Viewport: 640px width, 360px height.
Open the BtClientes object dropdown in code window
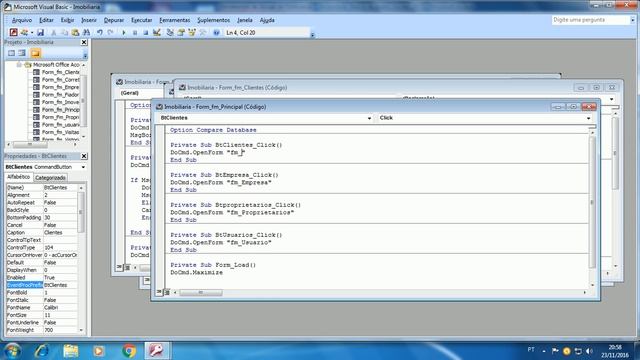(x=369, y=118)
